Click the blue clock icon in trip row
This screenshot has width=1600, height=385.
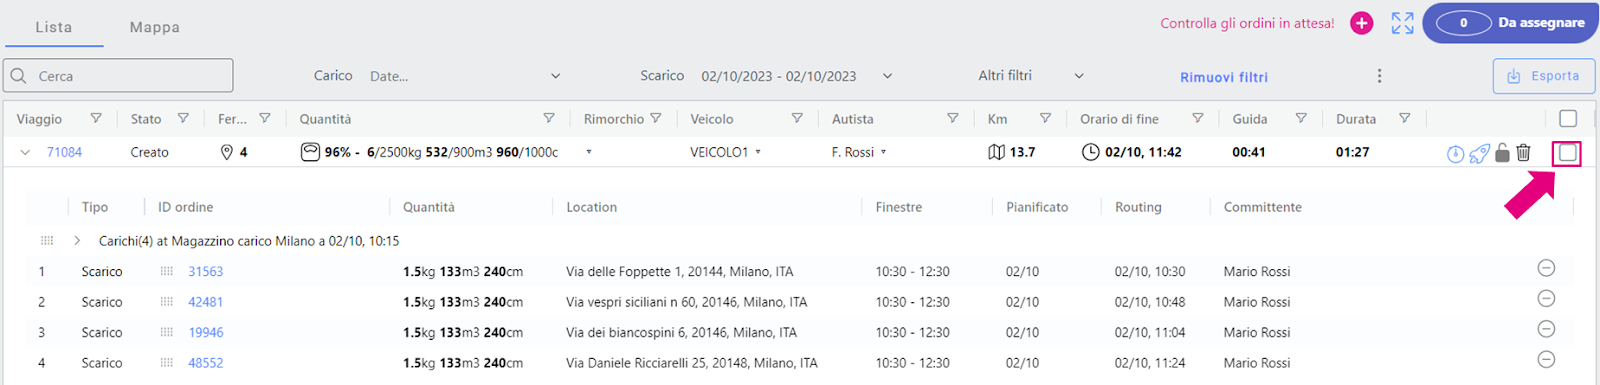click(1456, 153)
